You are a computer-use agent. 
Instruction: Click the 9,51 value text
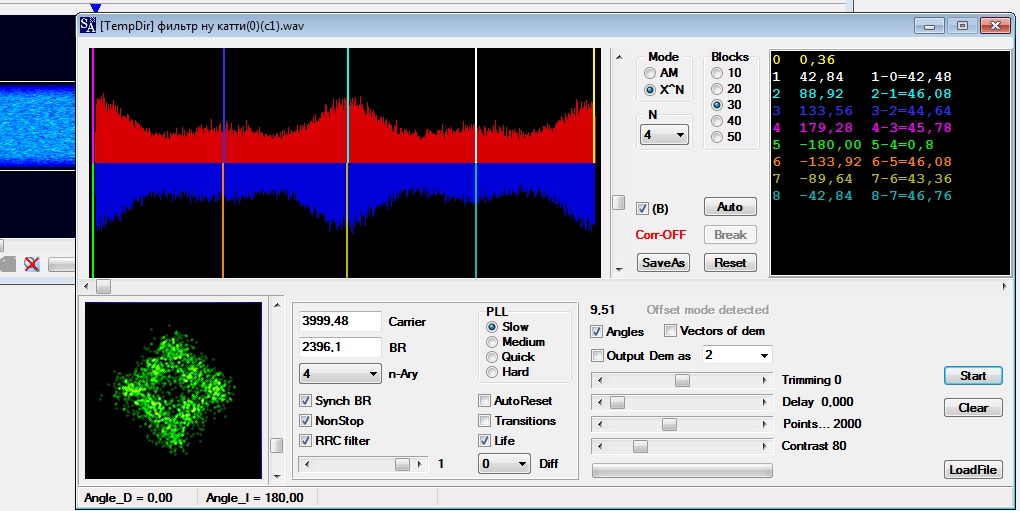coord(602,309)
